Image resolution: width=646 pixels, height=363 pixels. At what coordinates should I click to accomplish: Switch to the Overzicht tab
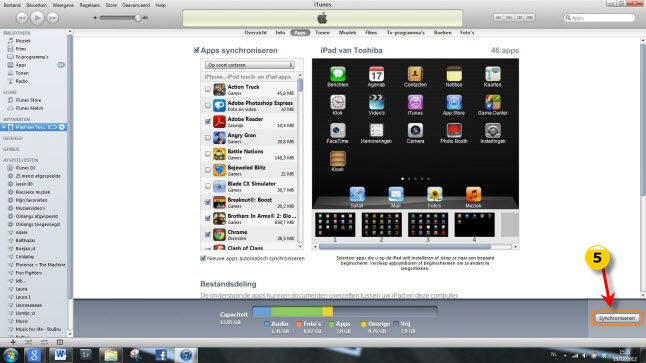[x=255, y=33]
